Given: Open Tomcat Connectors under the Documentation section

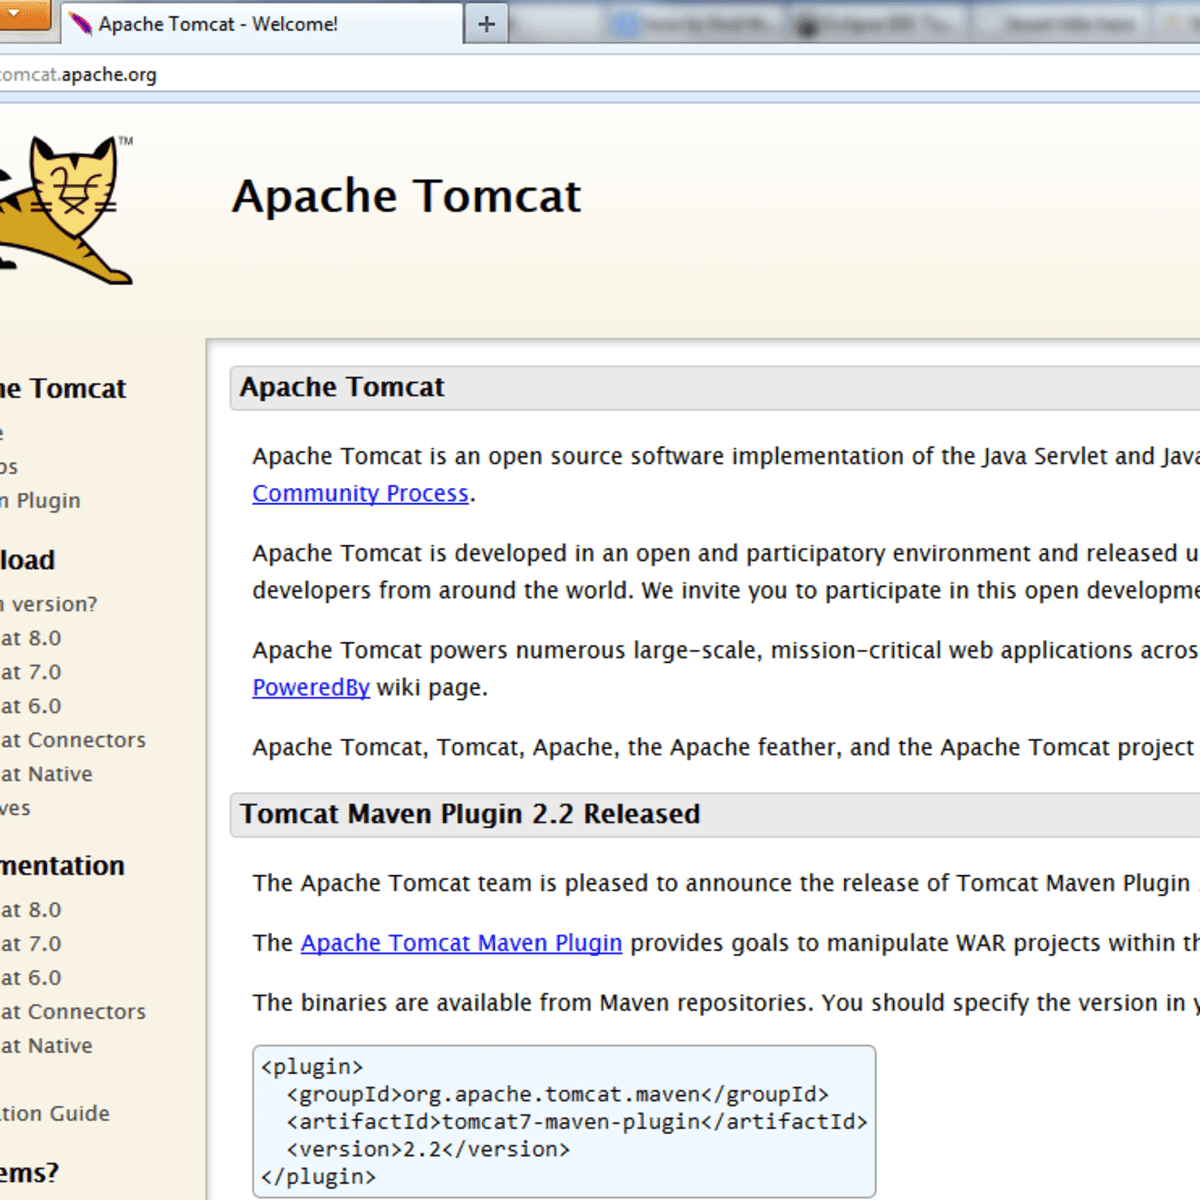Looking at the screenshot, I should pyautogui.click(x=73, y=1012).
